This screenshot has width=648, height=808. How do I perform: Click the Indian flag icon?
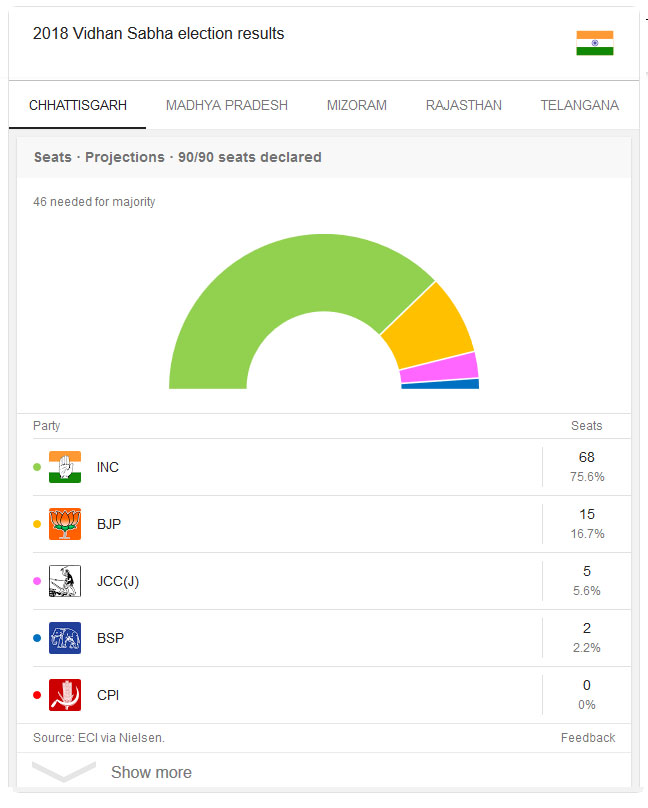click(594, 43)
